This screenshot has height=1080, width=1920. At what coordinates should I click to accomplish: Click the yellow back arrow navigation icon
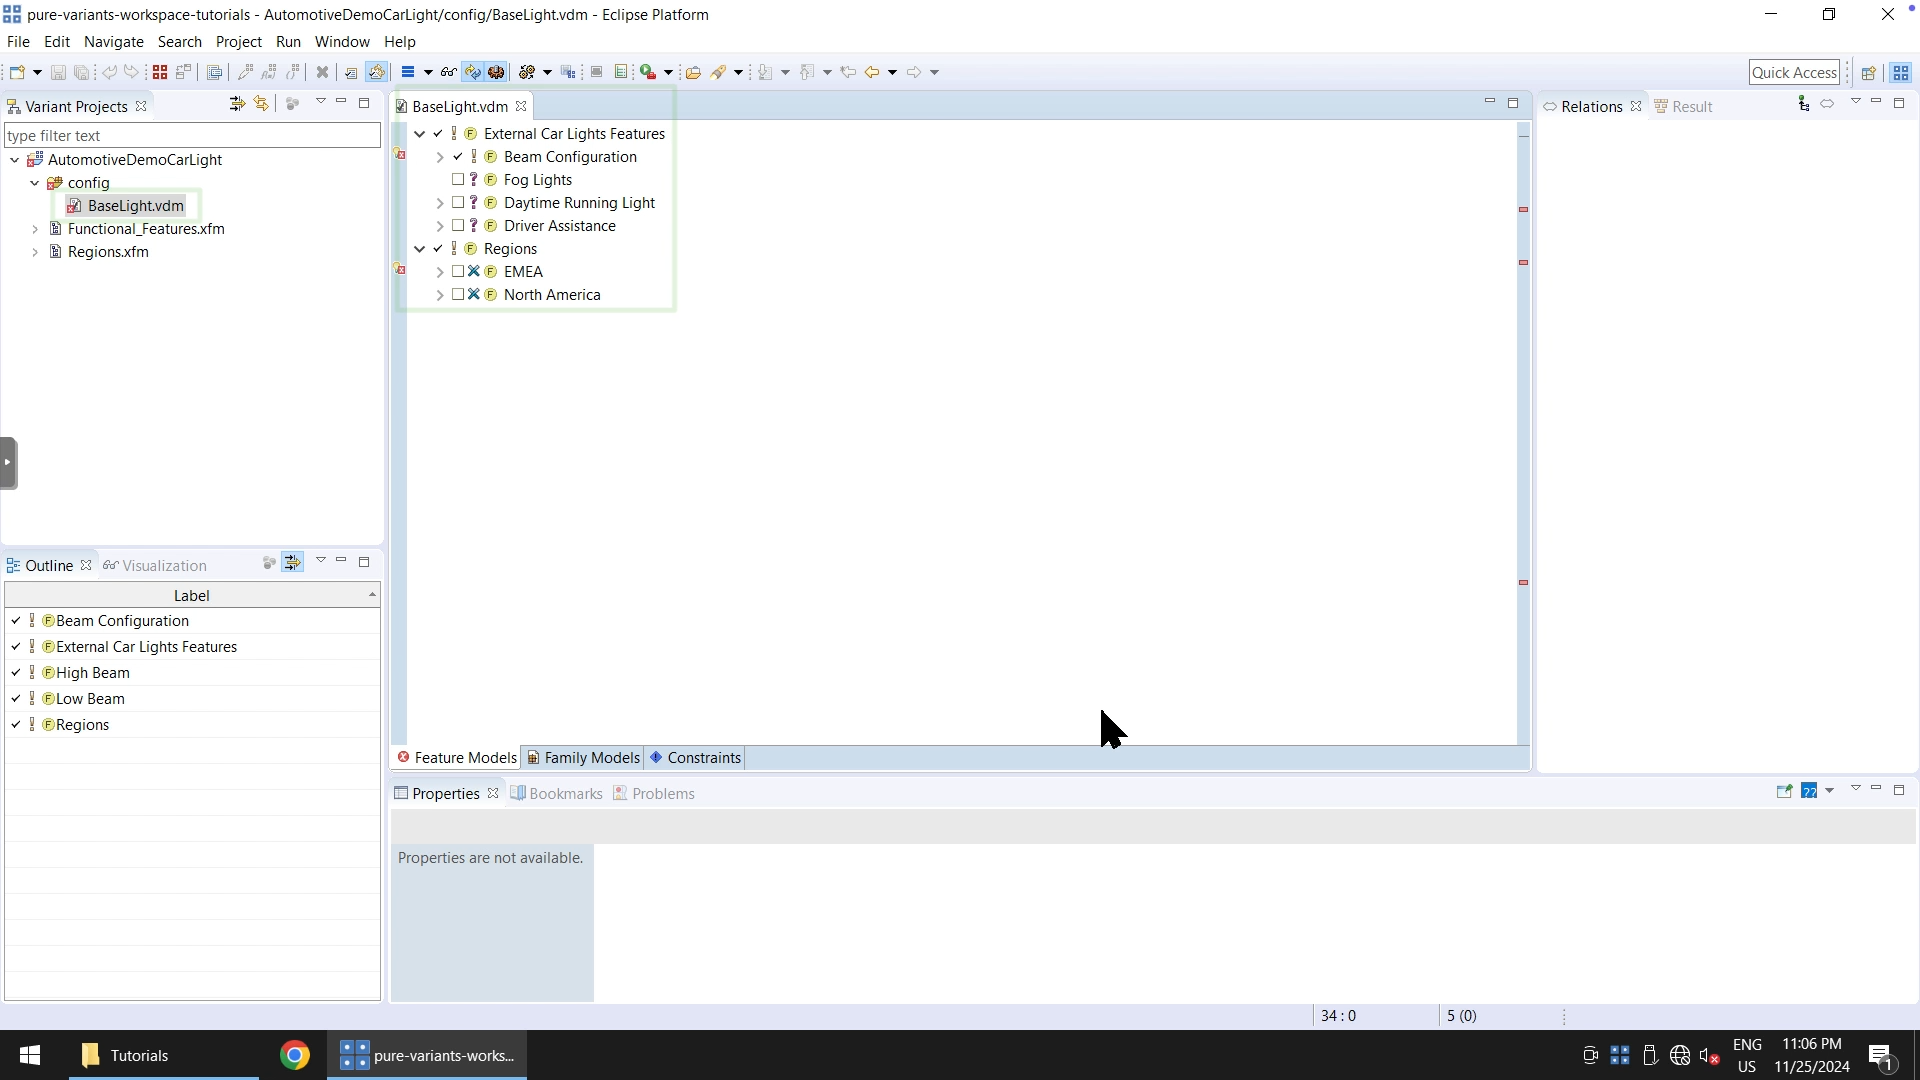click(x=872, y=72)
